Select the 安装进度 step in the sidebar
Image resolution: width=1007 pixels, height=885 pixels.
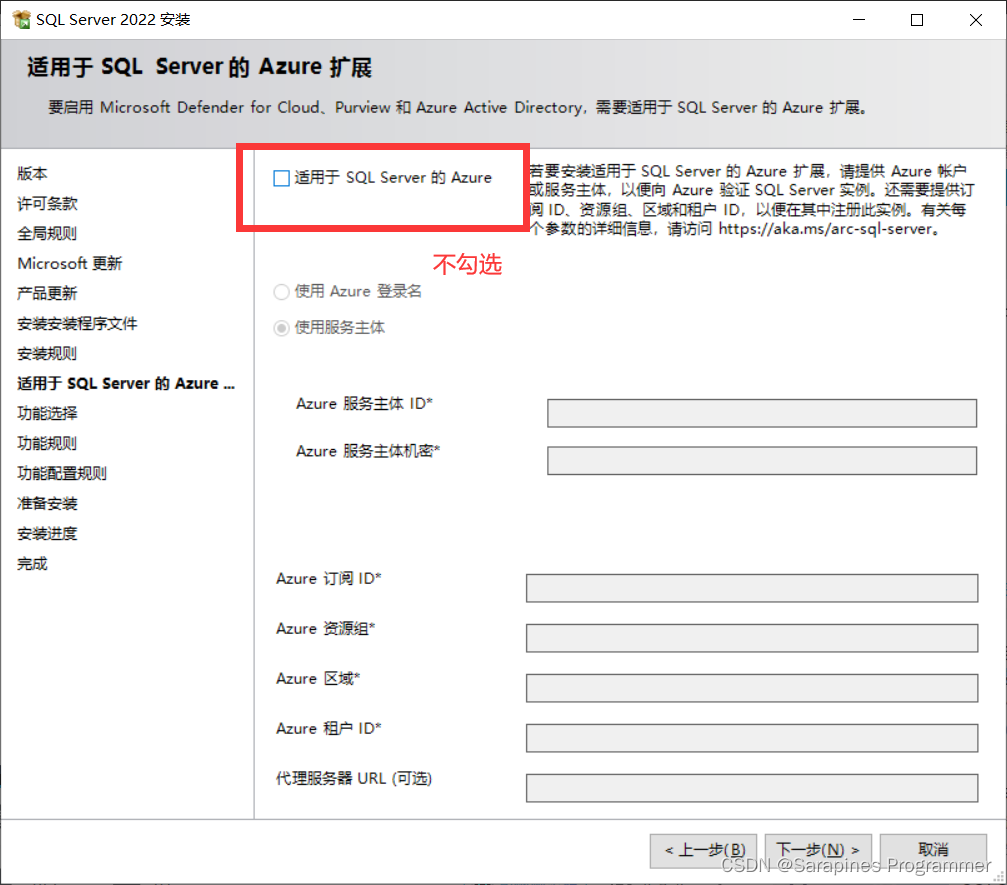47,534
